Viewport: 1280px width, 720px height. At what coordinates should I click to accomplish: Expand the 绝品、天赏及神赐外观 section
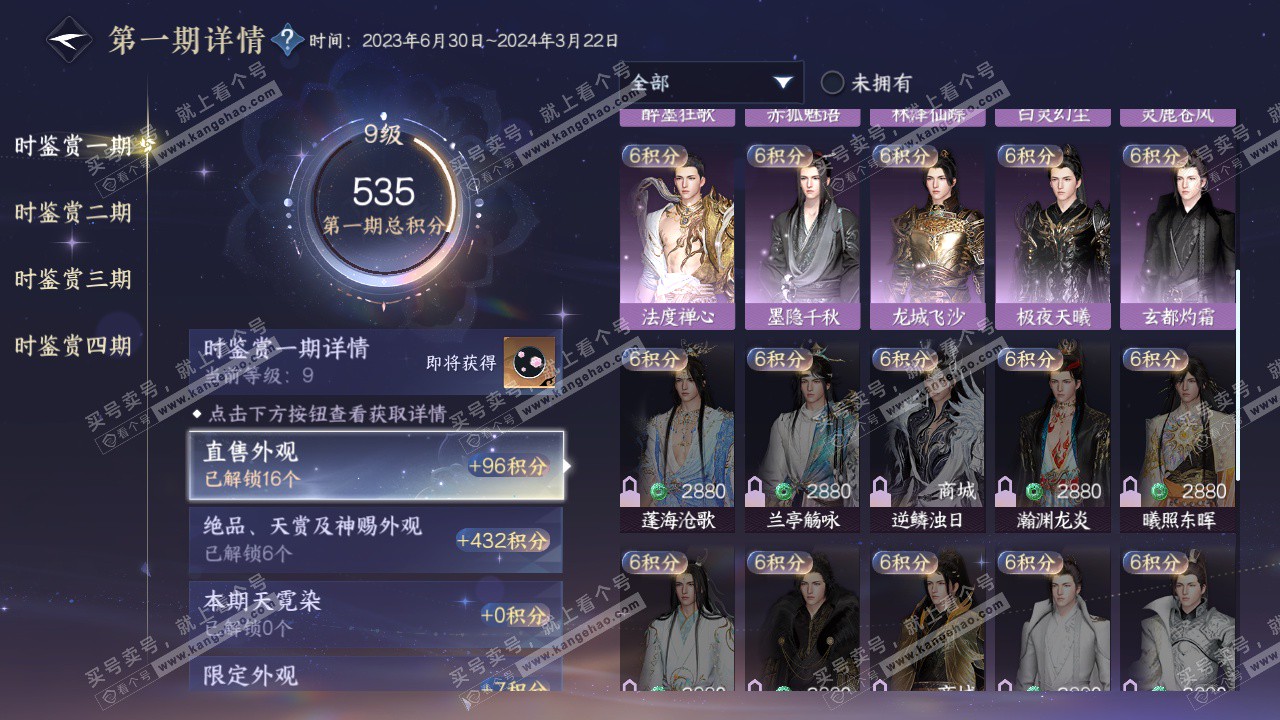tap(376, 540)
